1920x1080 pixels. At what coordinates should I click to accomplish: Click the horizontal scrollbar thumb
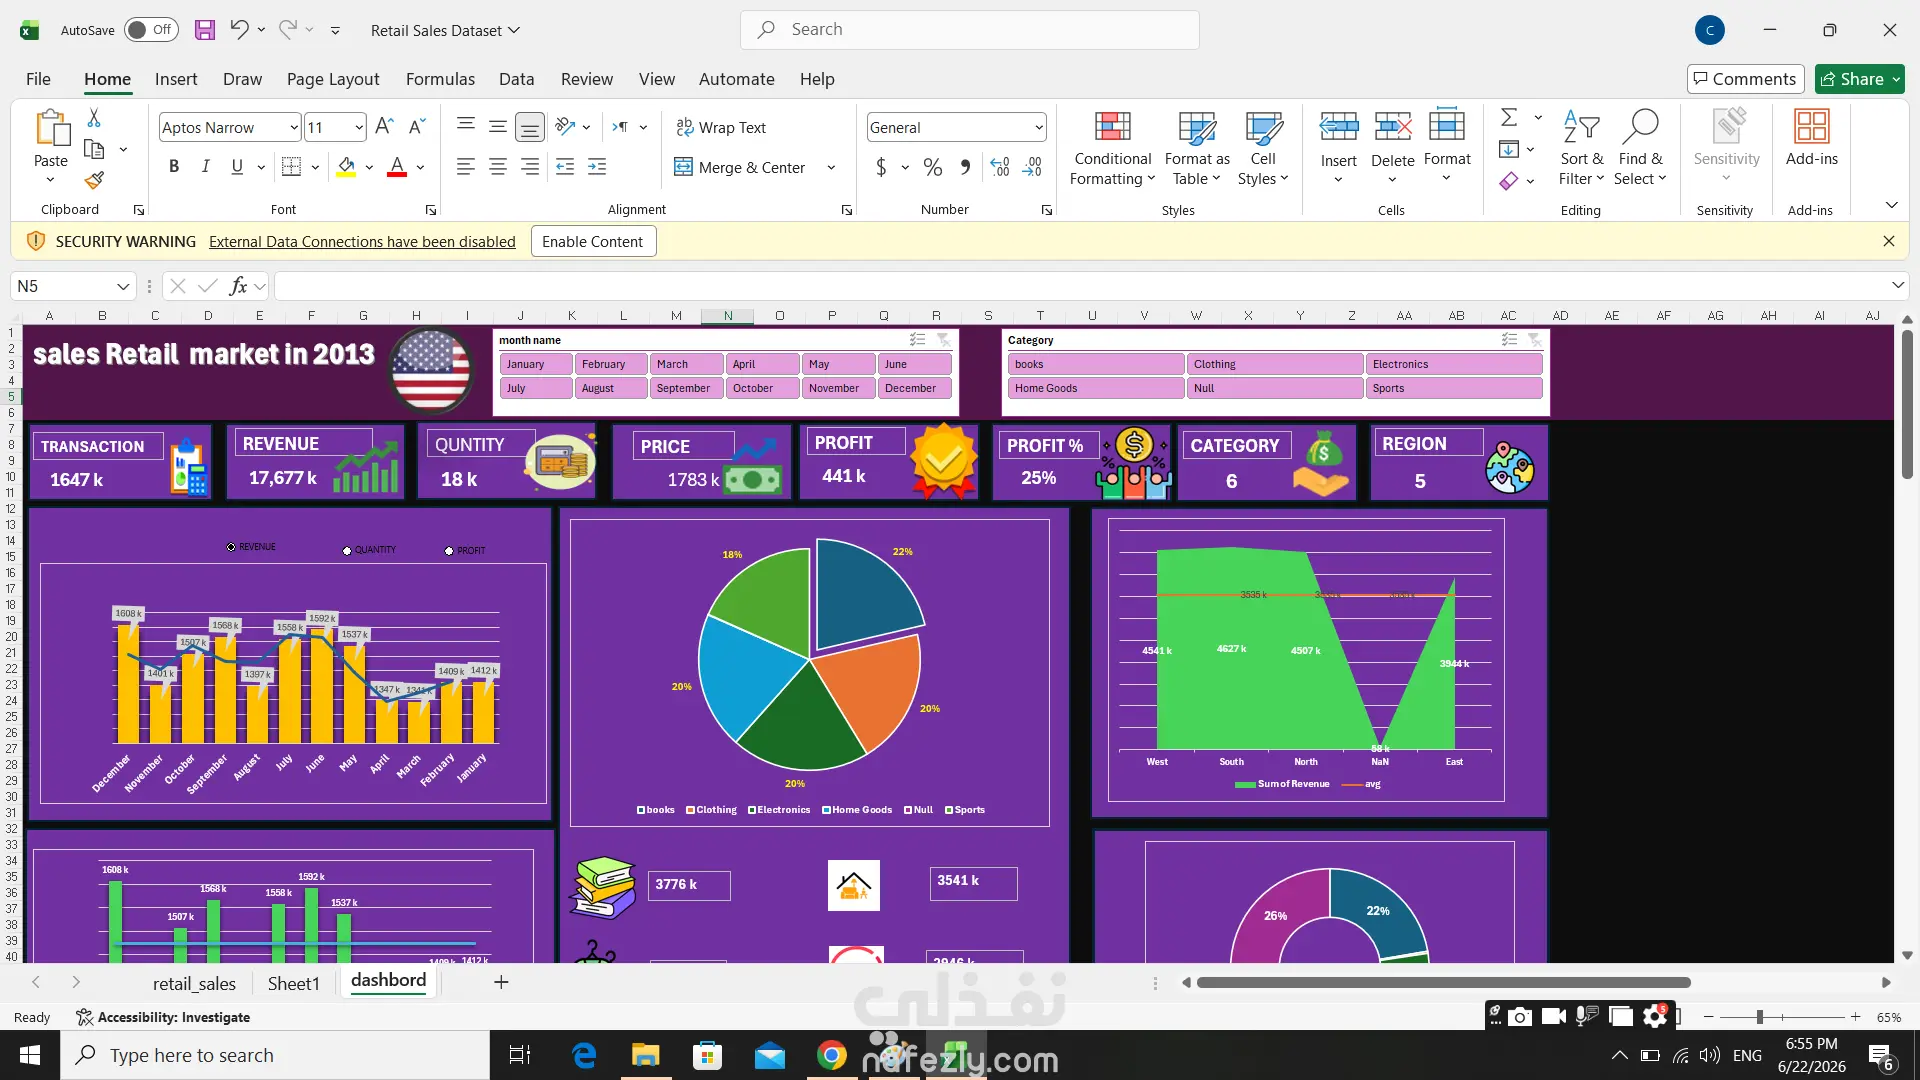coord(1443,983)
